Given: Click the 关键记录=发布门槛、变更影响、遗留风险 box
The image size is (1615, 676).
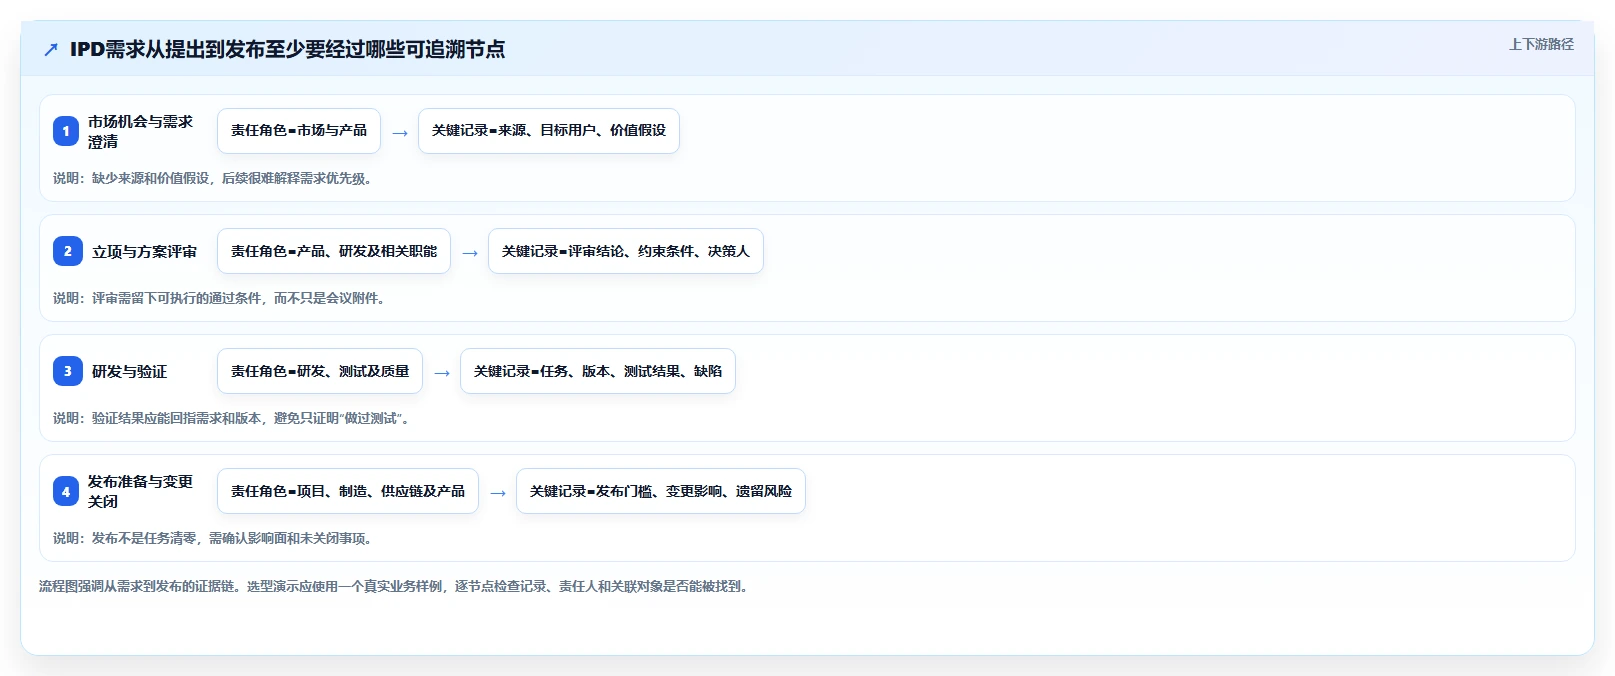Looking at the screenshot, I should [661, 491].
